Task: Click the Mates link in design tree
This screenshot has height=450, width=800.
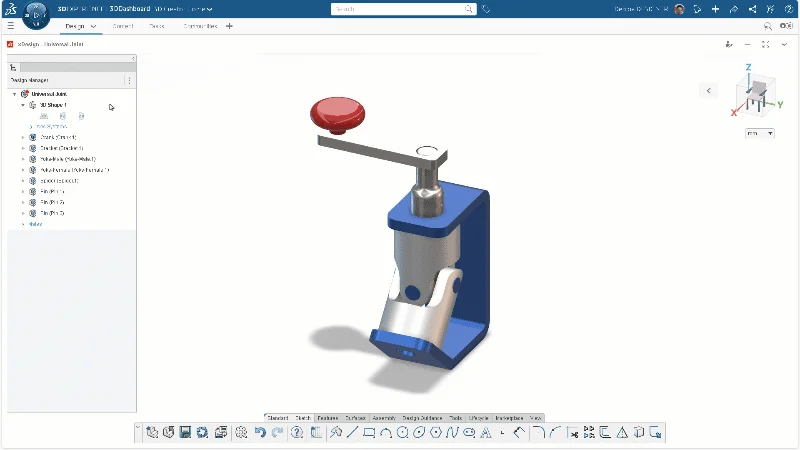Action: [36, 224]
